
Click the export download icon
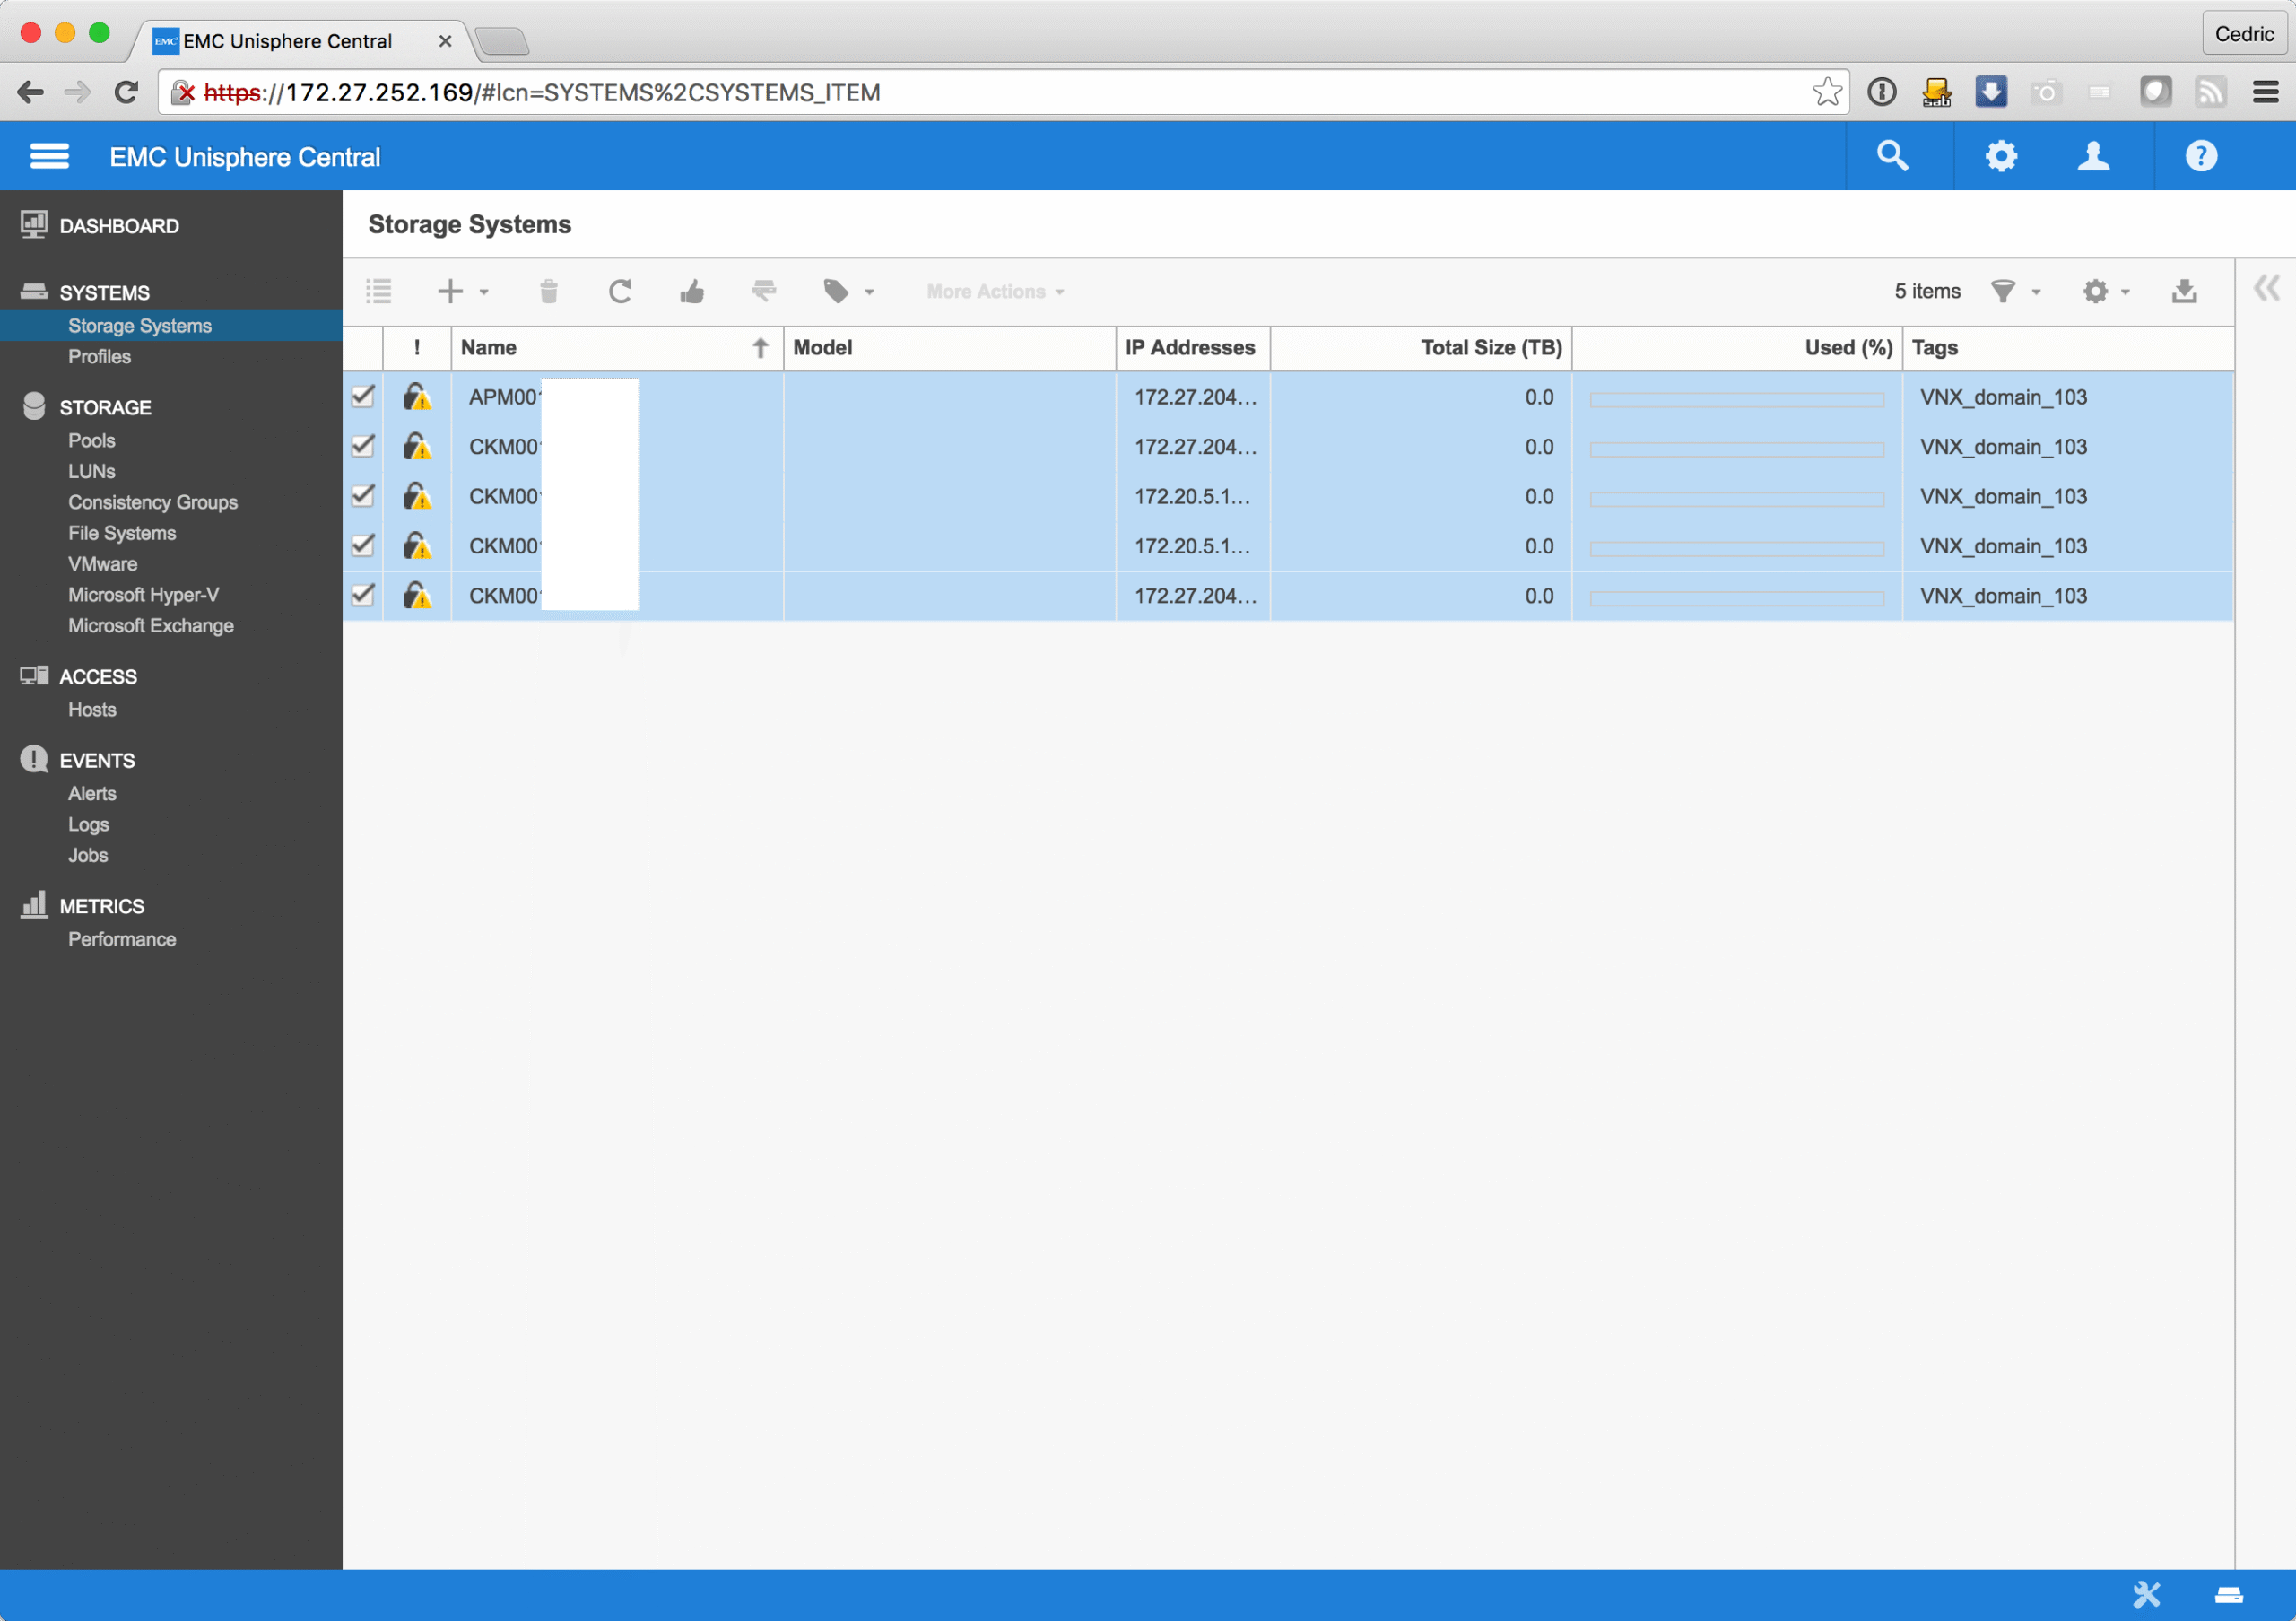[x=2184, y=291]
